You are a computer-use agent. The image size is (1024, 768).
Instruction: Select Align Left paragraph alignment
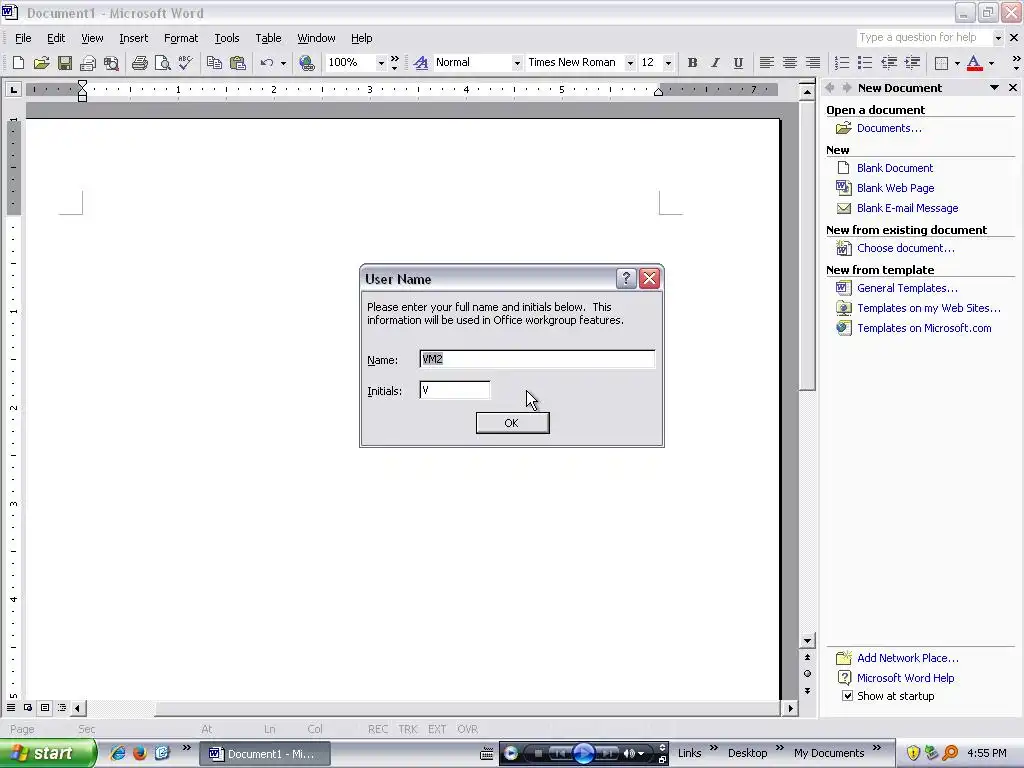pos(767,63)
